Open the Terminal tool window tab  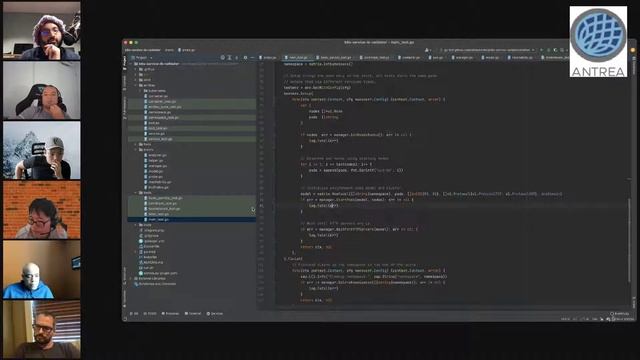(193, 313)
